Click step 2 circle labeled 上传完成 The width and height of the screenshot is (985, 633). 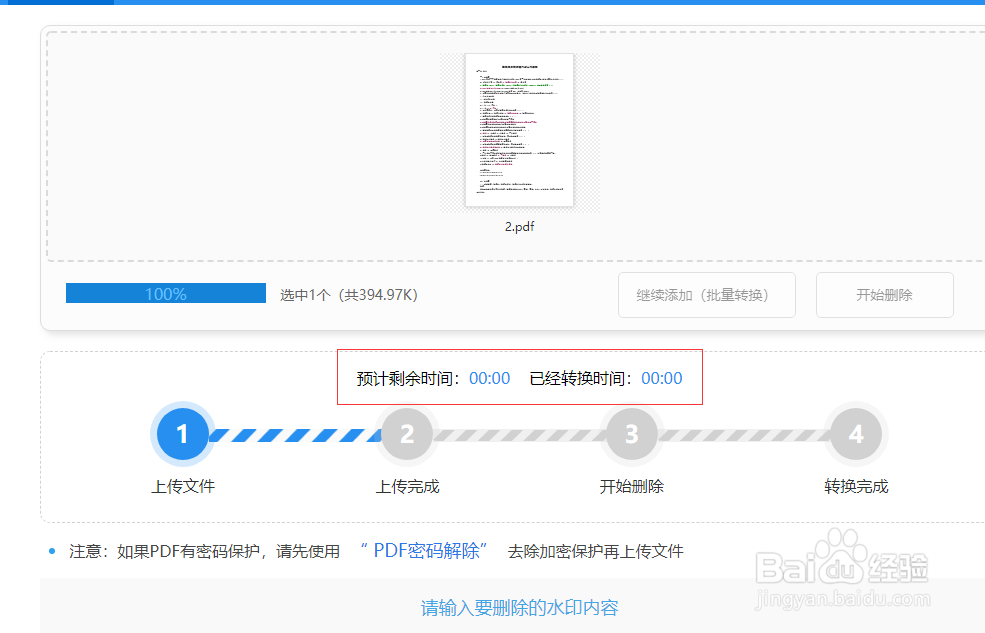pos(407,434)
